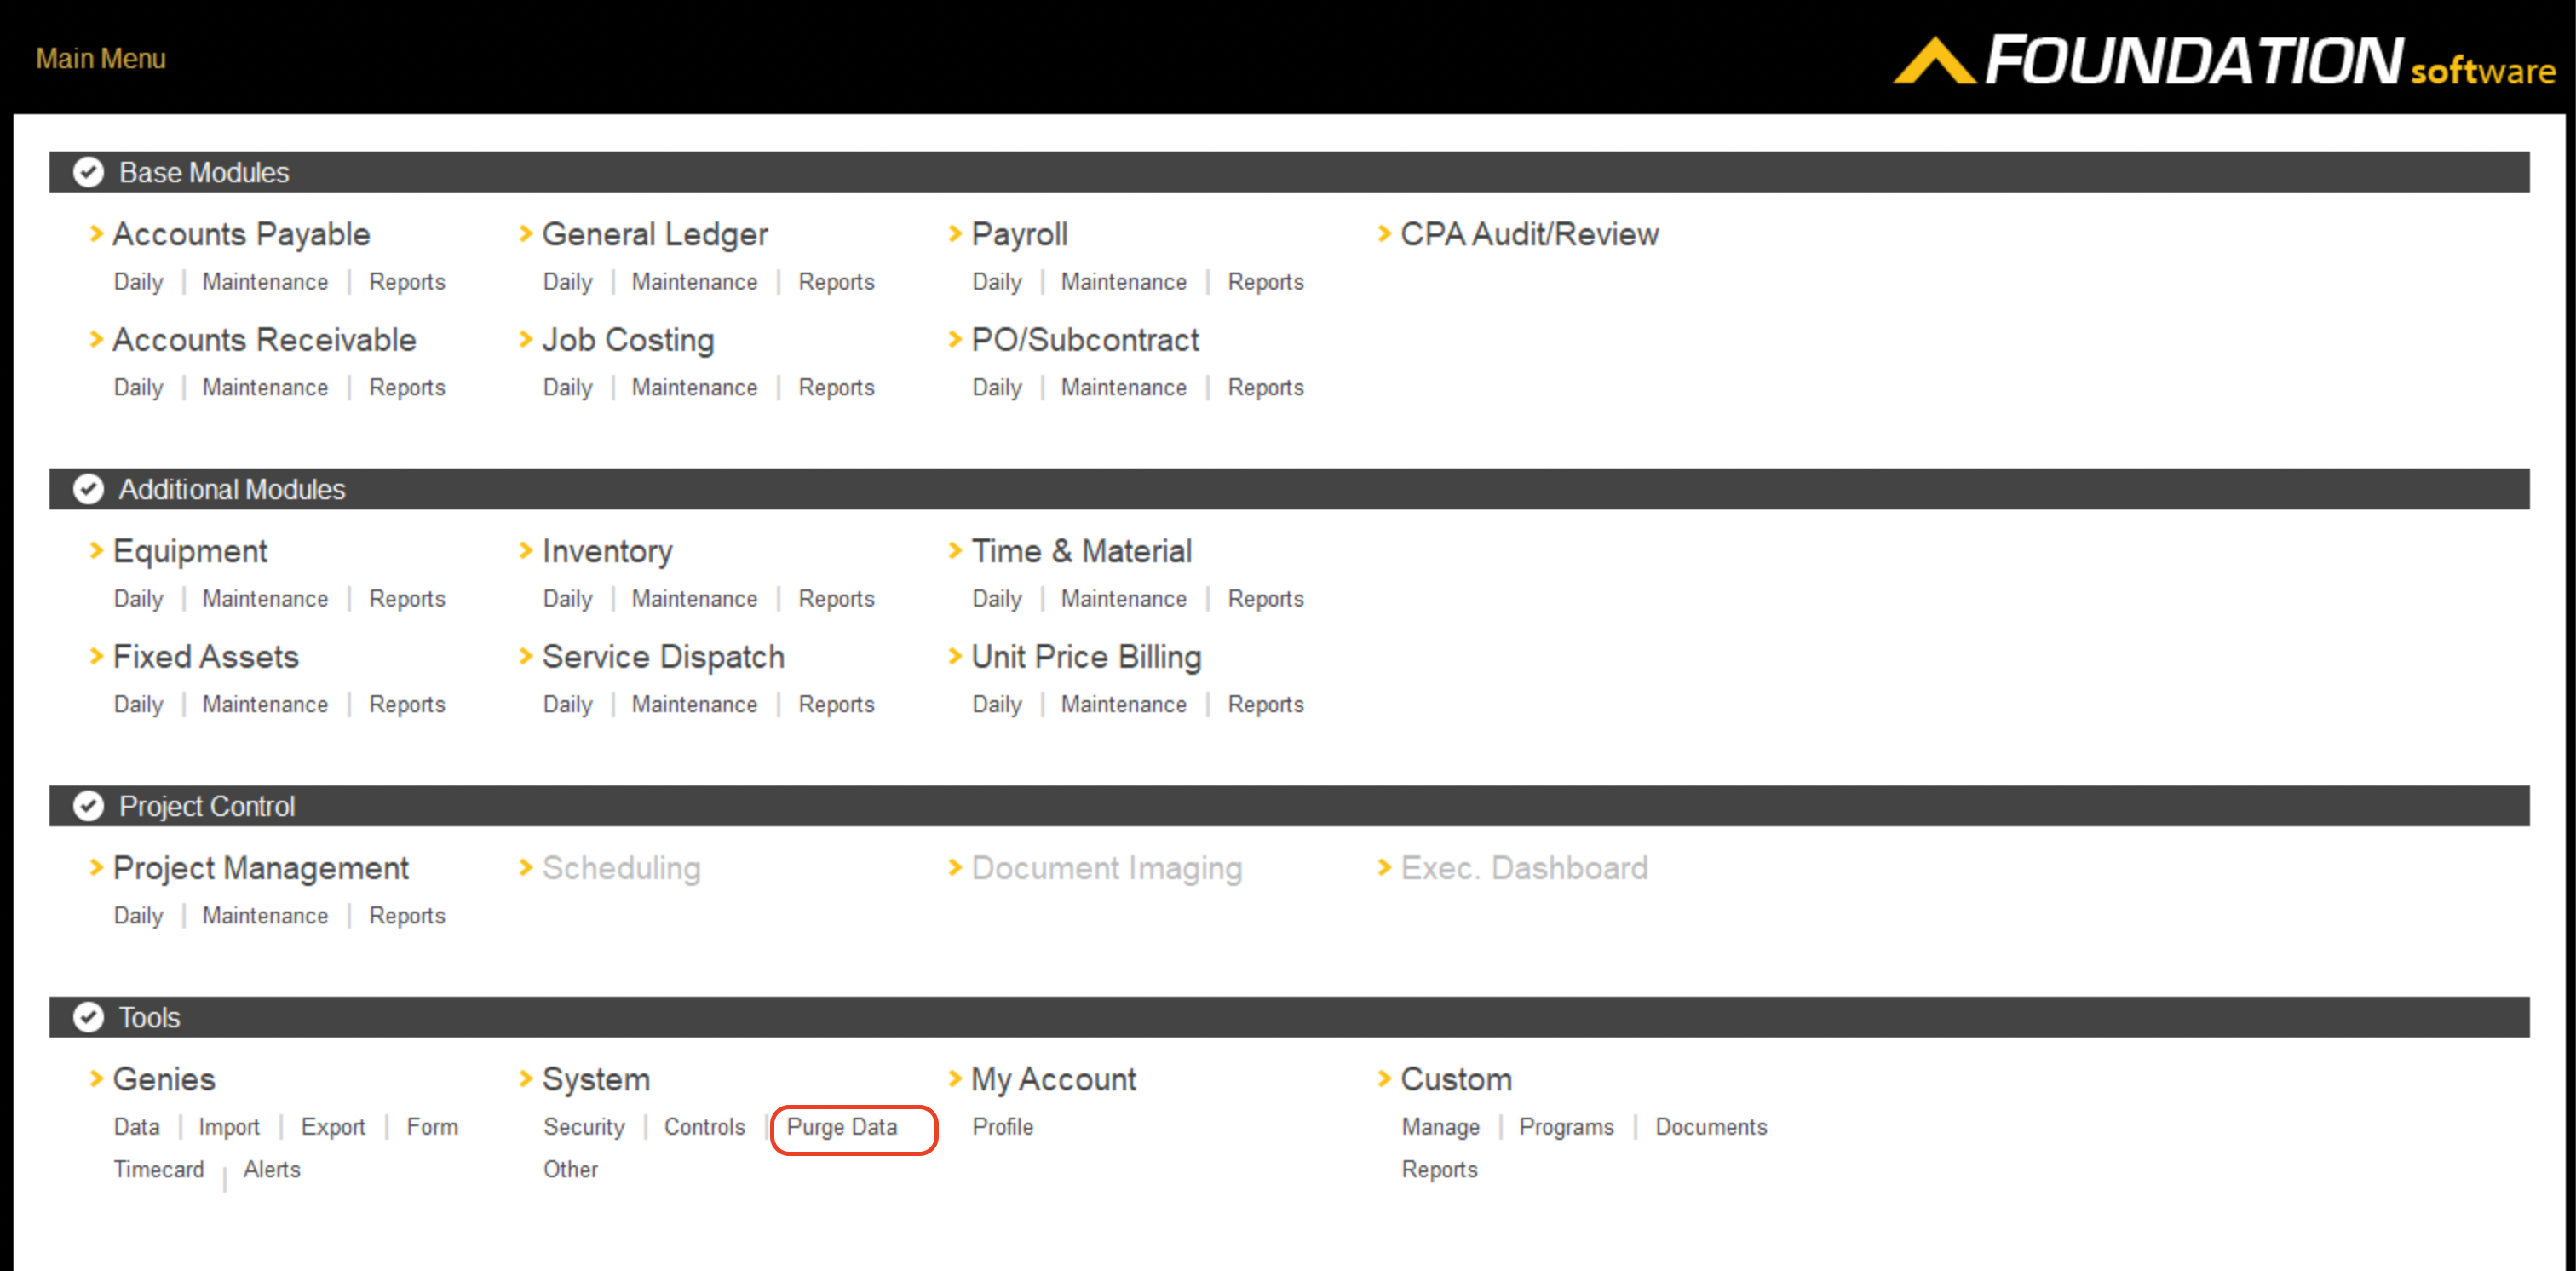Click the Additional Modules checkmark icon
Viewport: 2576px width, 1271px height.
click(88, 489)
